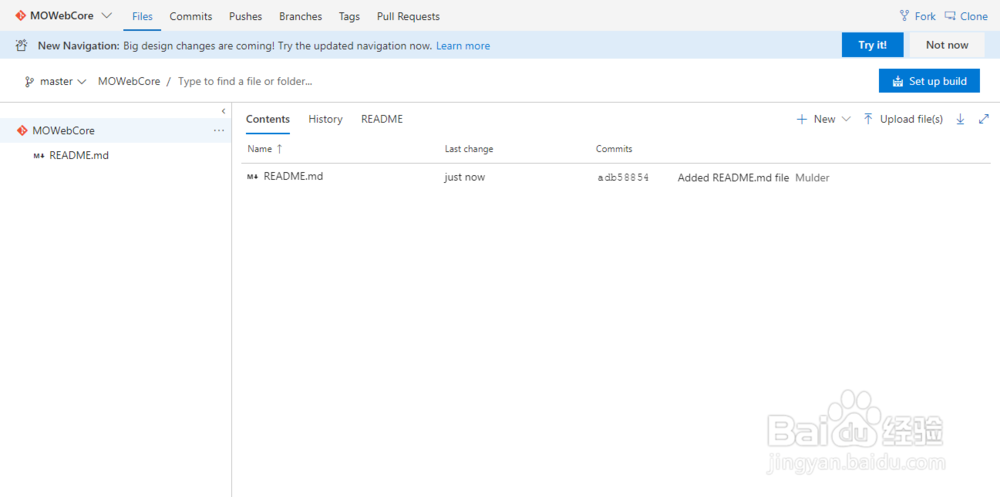Screen dimensions: 1000x497
Task: Open the MOWebCore repository dropdown
Action: (64, 16)
